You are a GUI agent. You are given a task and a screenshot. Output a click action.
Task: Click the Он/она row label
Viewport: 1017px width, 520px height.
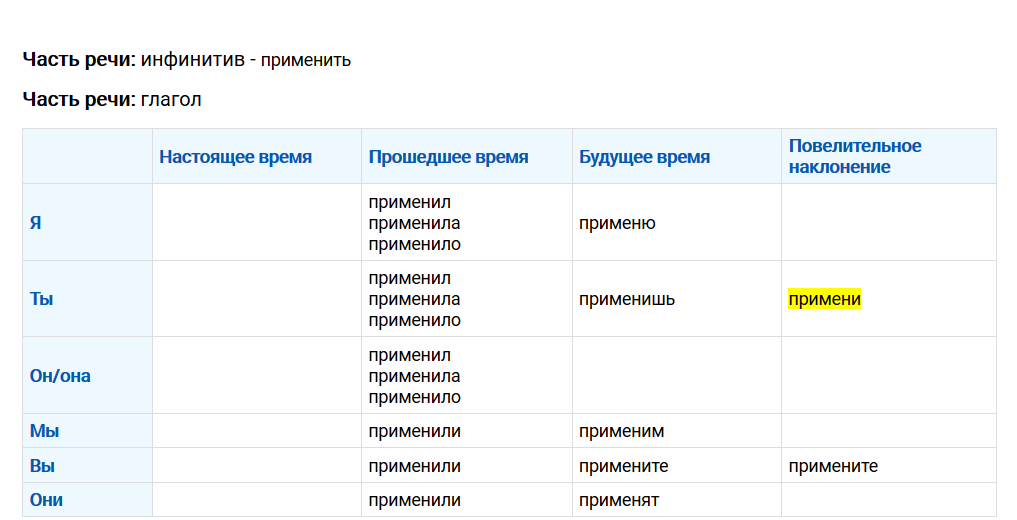click(x=60, y=375)
